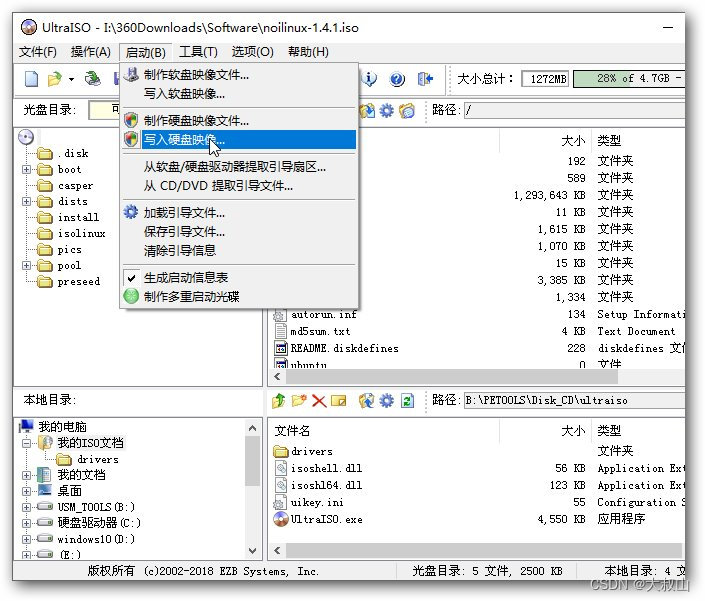705x601 pixels.
Task: Click the local file list horizontal scrollbar
Action: (484, 550)
